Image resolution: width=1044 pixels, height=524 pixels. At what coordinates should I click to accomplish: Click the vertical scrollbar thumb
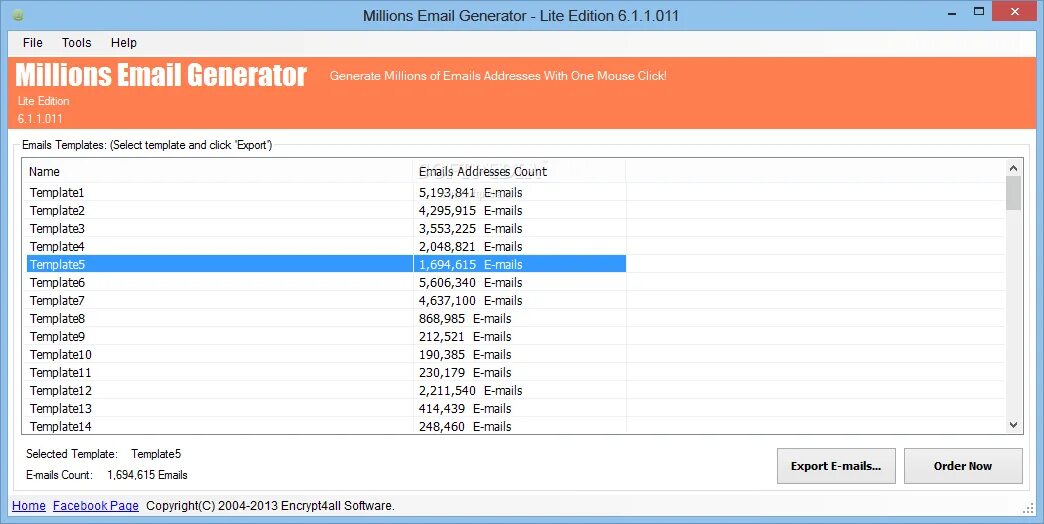(1013, 193)
